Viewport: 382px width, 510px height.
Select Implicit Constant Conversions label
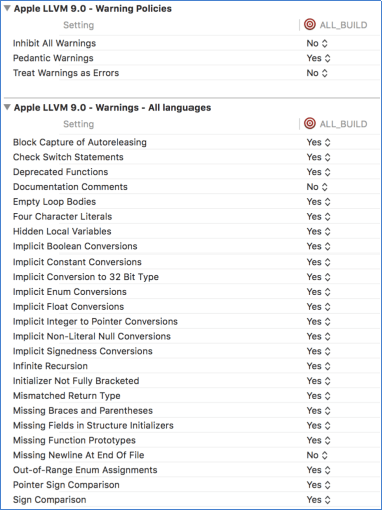click(x=77, y=262)
